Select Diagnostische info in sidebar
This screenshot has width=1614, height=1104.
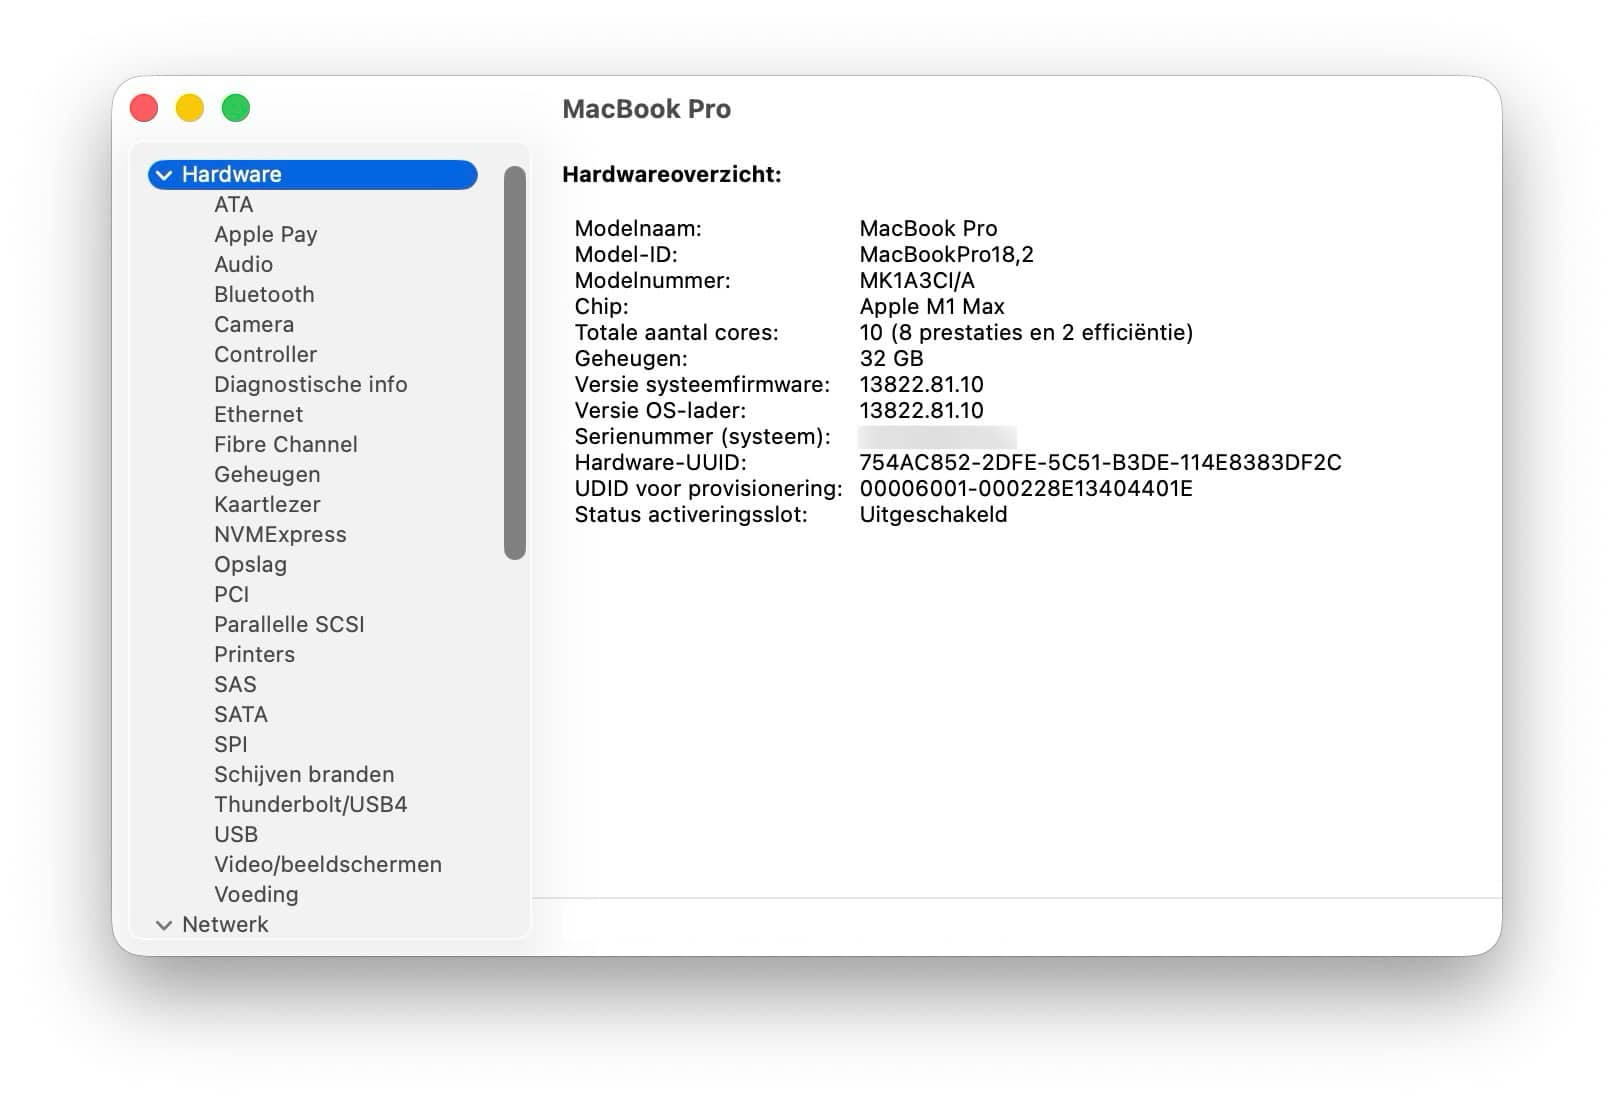(x=310, y=384)
